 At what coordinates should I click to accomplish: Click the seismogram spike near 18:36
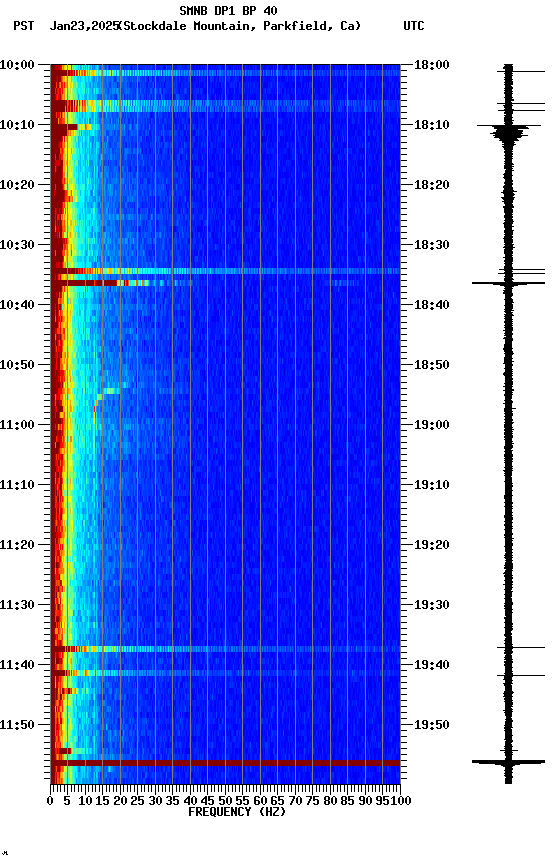tap(508, 283)
